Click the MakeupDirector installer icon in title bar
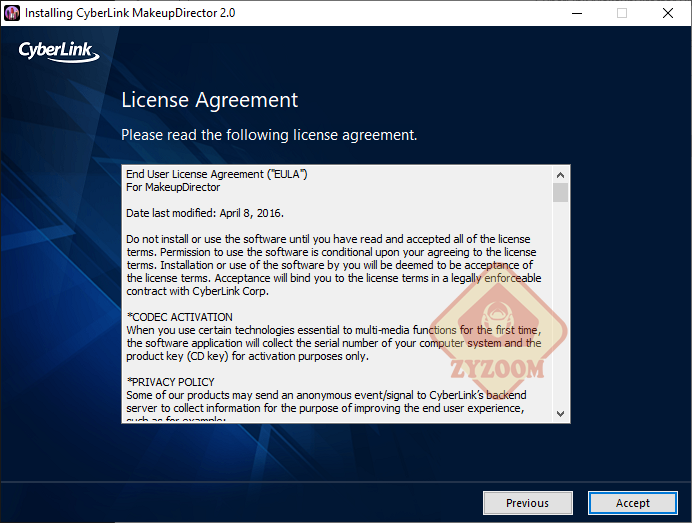The image size is (692, 523). 11,13
